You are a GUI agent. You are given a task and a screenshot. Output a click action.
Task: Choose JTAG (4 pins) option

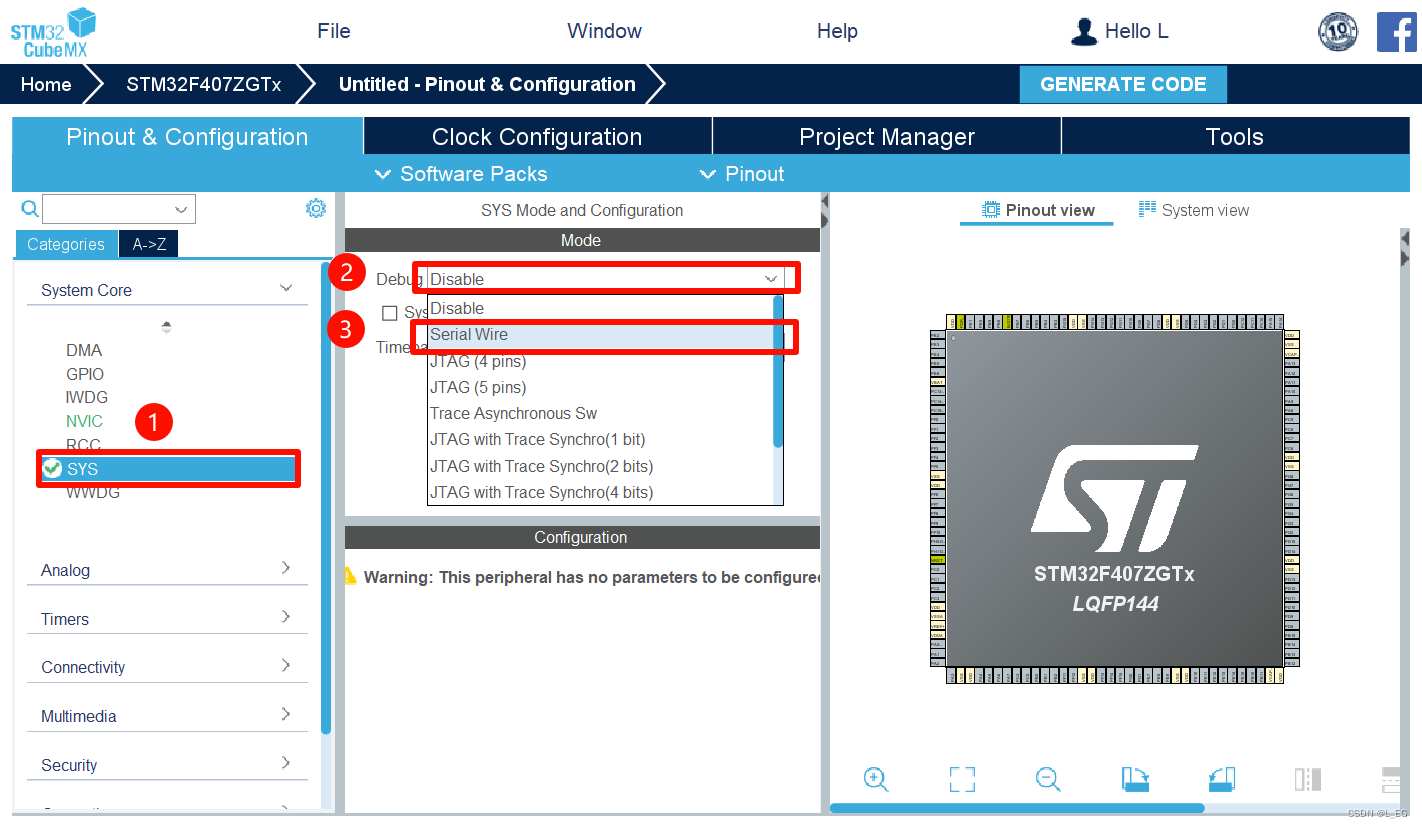click(601, 361)
